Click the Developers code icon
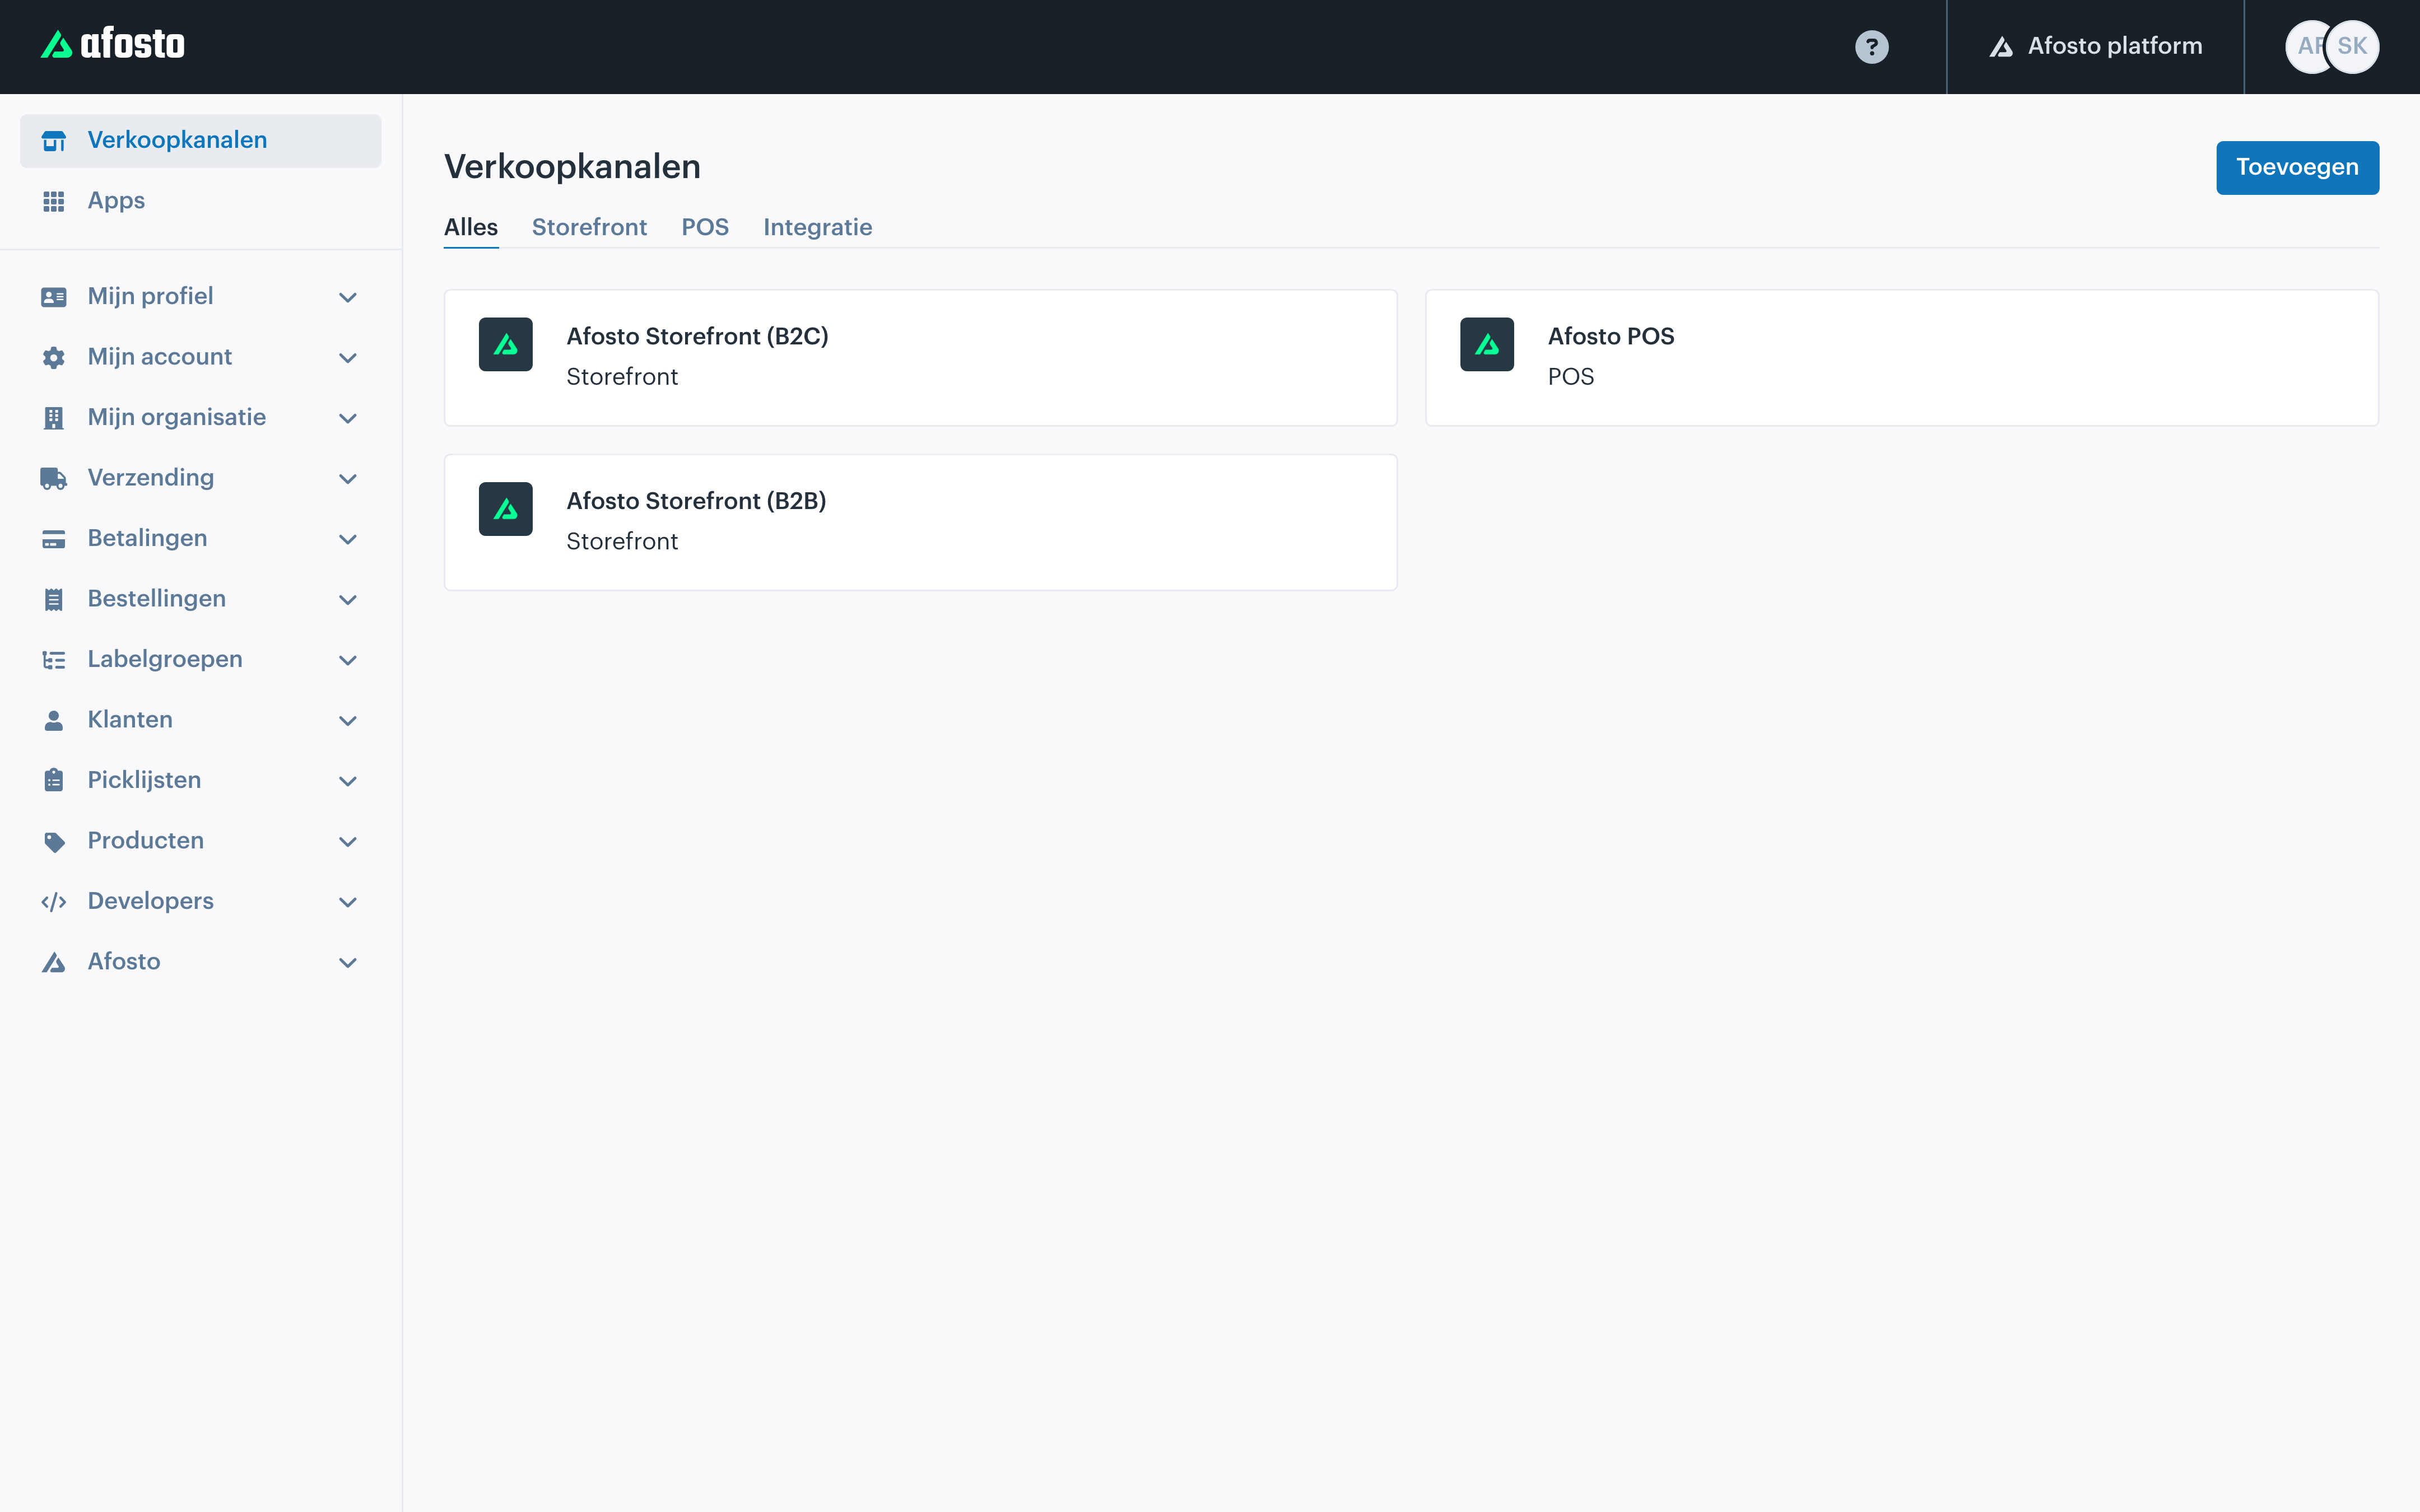2420x1512 pixels. pos(54,902)
